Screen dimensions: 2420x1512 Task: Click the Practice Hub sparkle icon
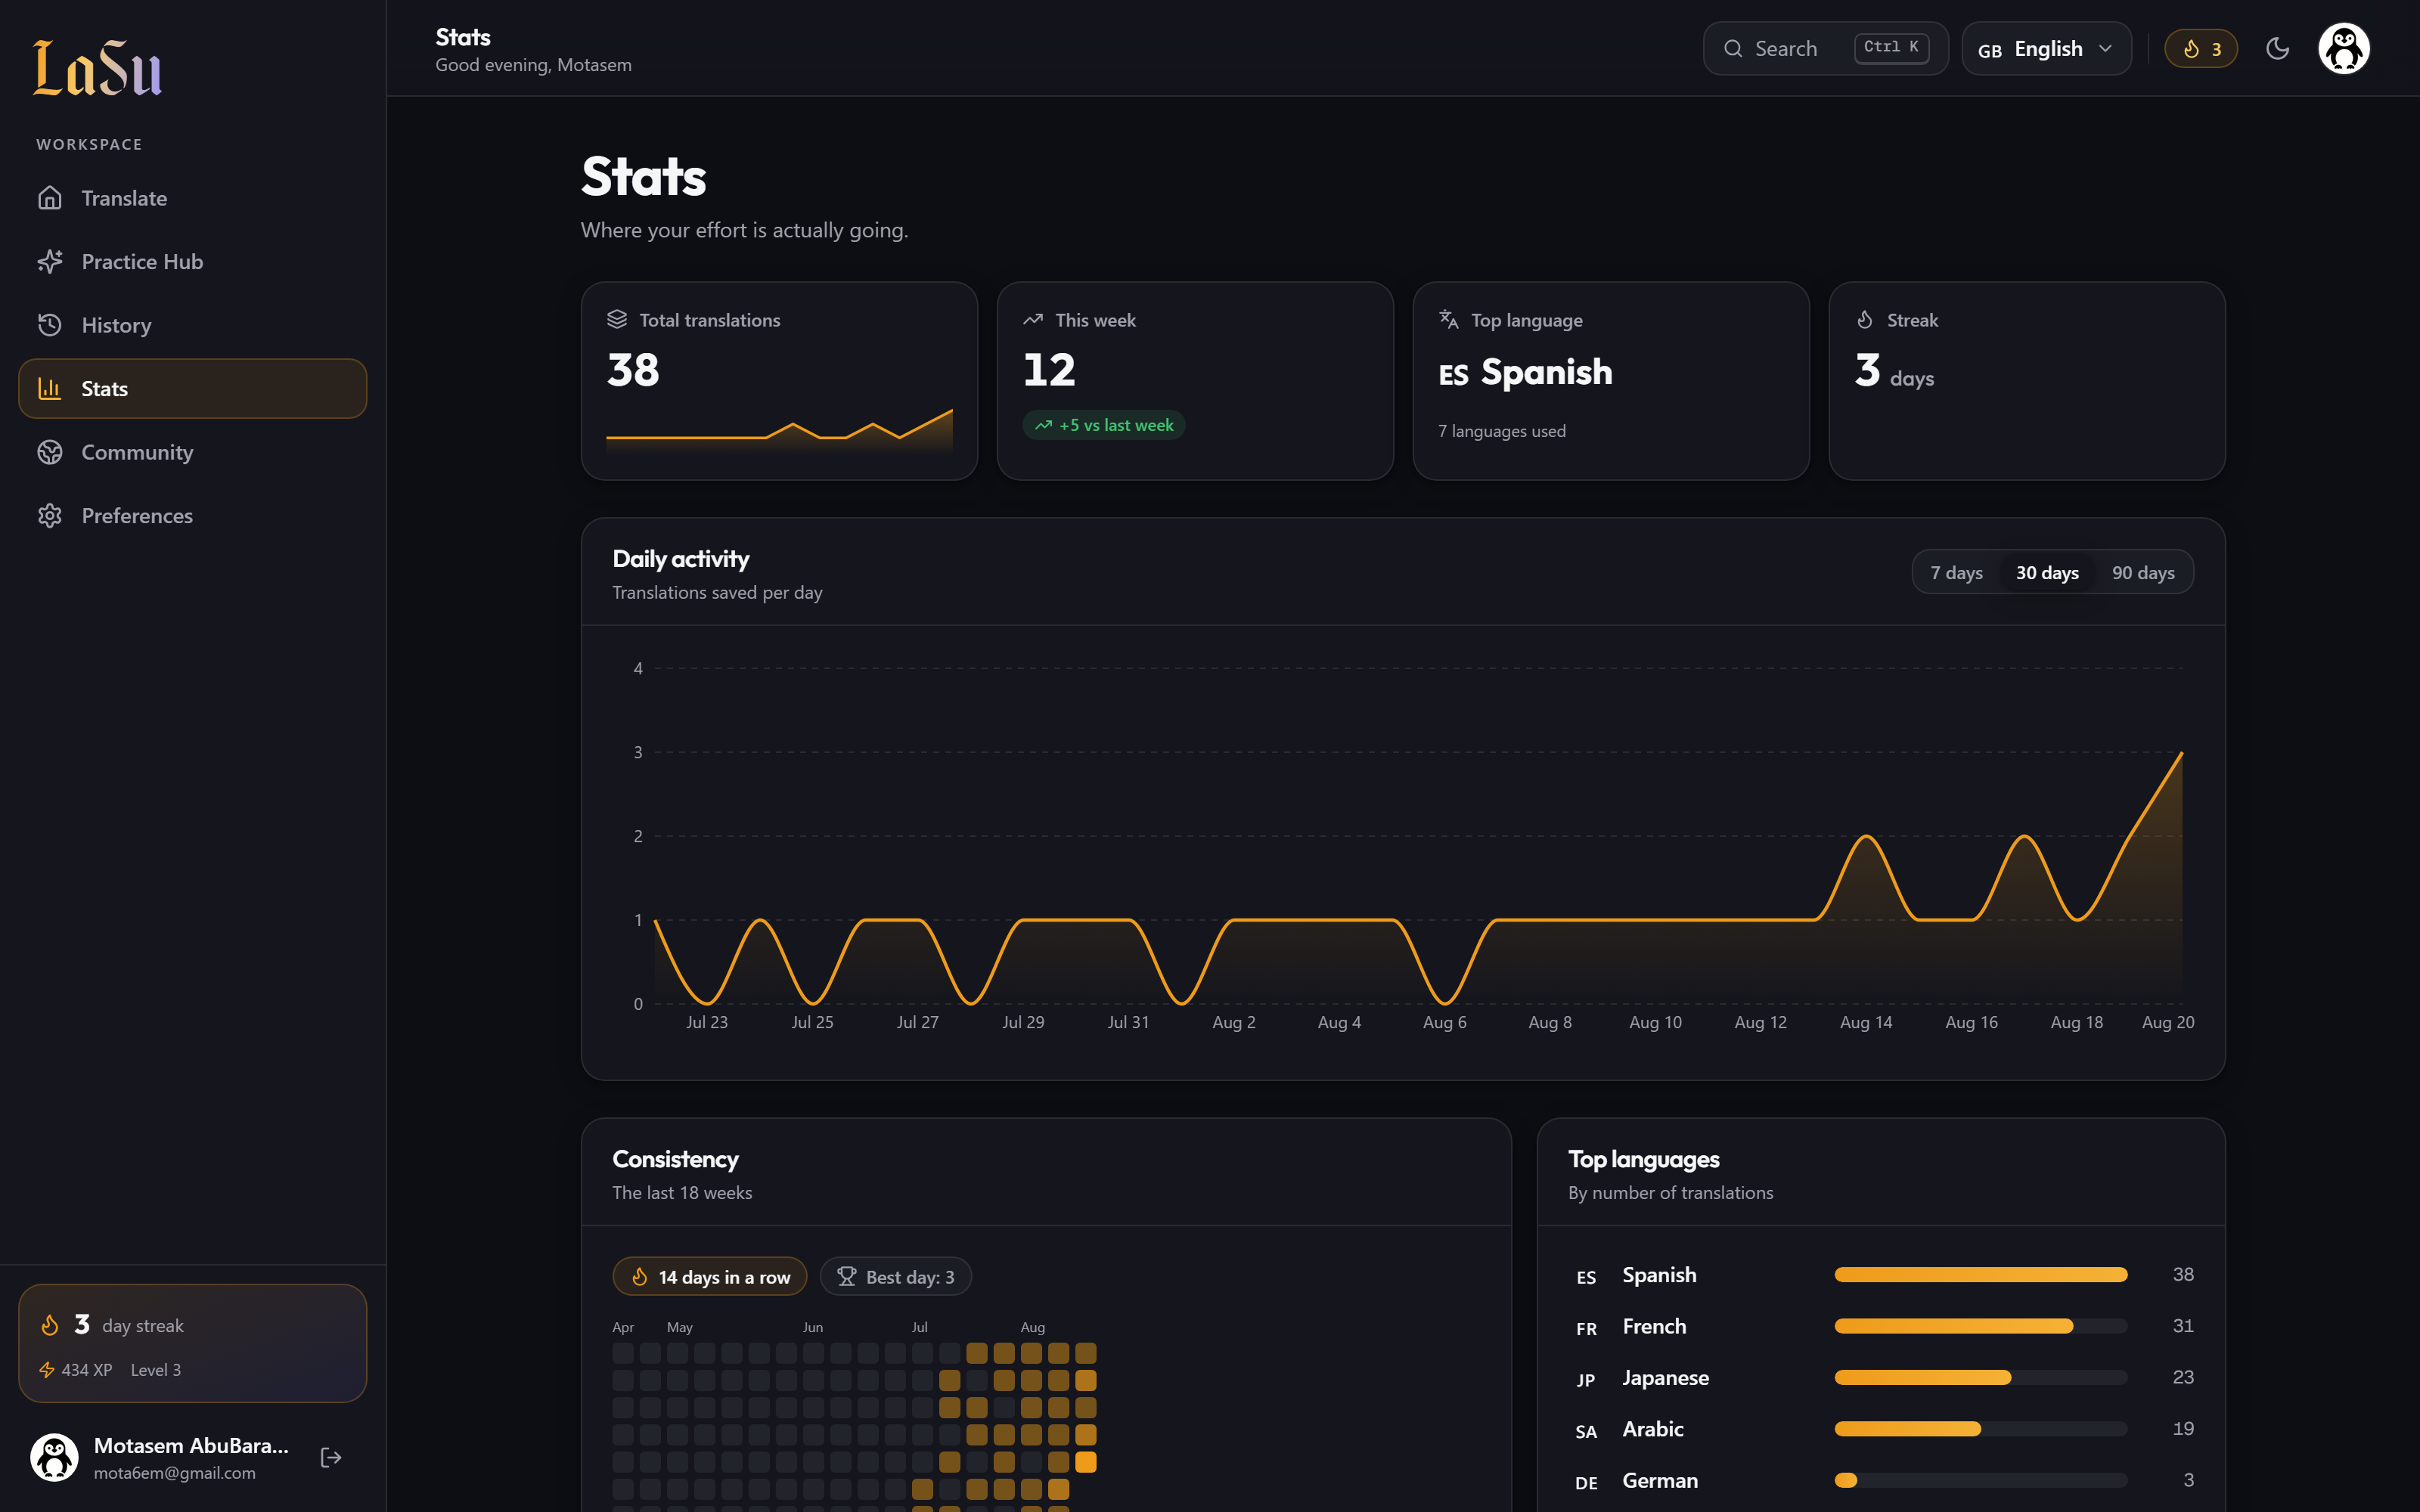[x=50, y=262]
